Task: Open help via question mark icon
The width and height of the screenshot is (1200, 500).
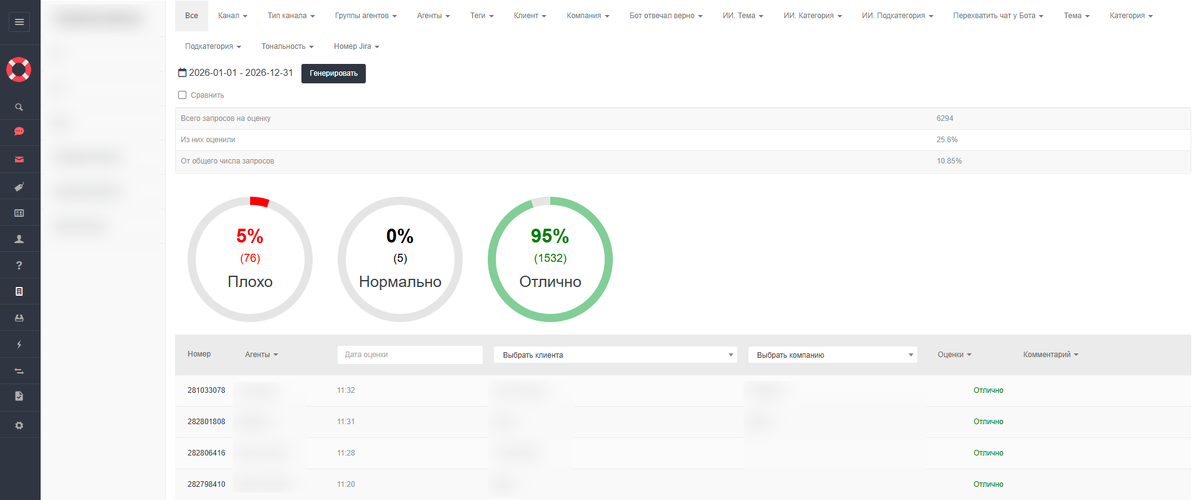Action: tap(19, 265)
